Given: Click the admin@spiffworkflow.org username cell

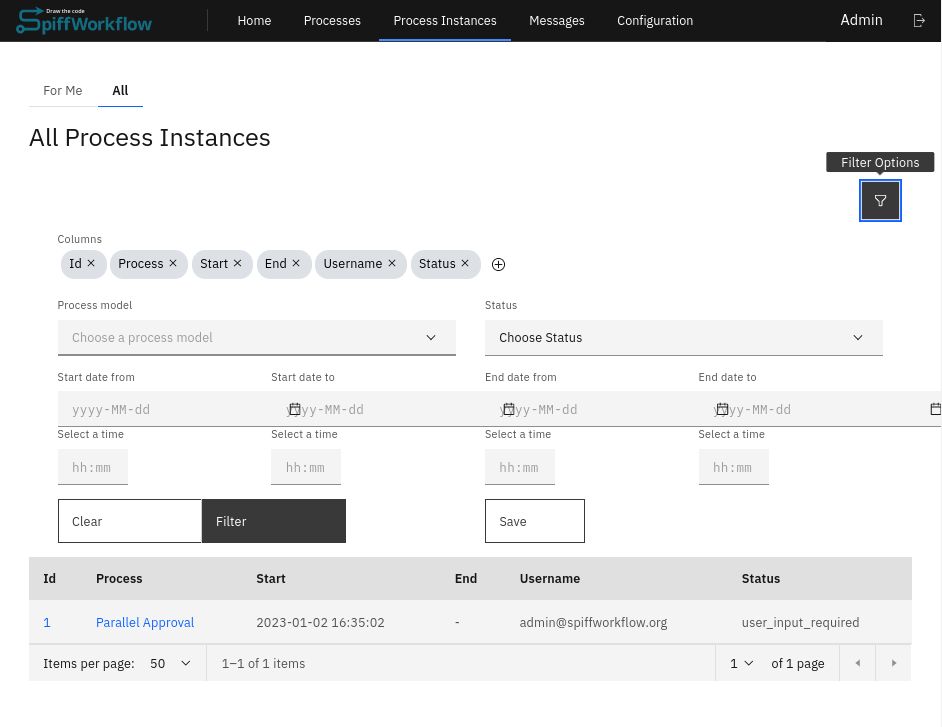Looking at the screenshot, I should point(593,622).
